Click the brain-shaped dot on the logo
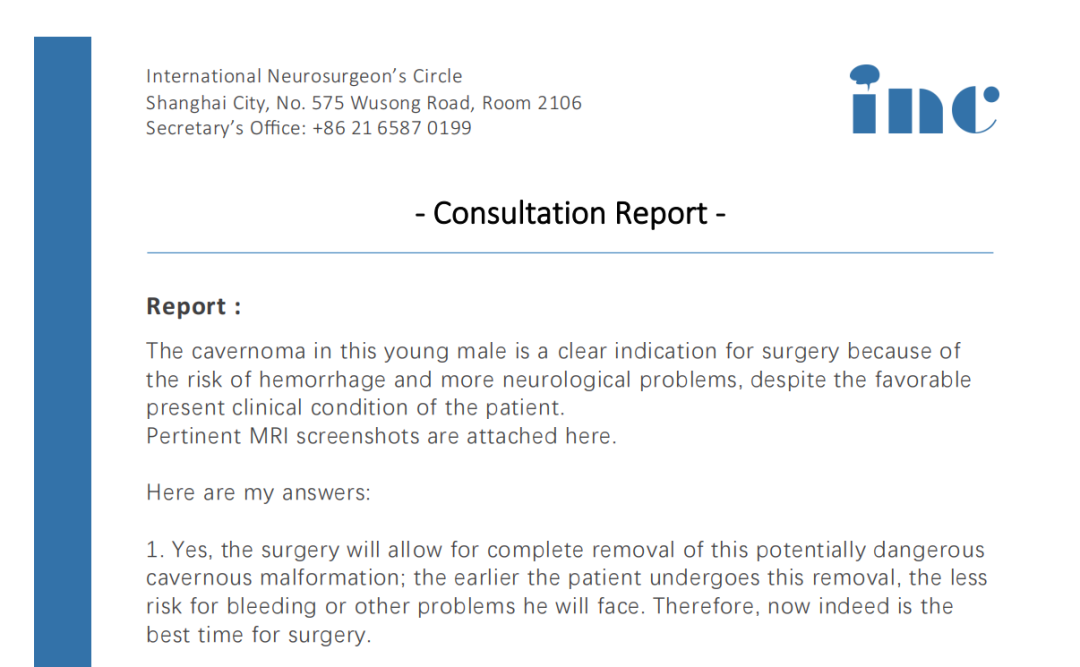The height and width of the screenshot is (667, 1080). 865,74
